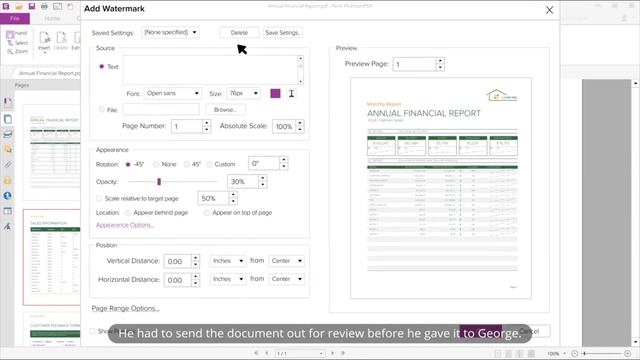Image resolution: width=640 pixels, height=360 pixels.
Task: Select the Custom rotation option
Action: click(x=209, y=164)
